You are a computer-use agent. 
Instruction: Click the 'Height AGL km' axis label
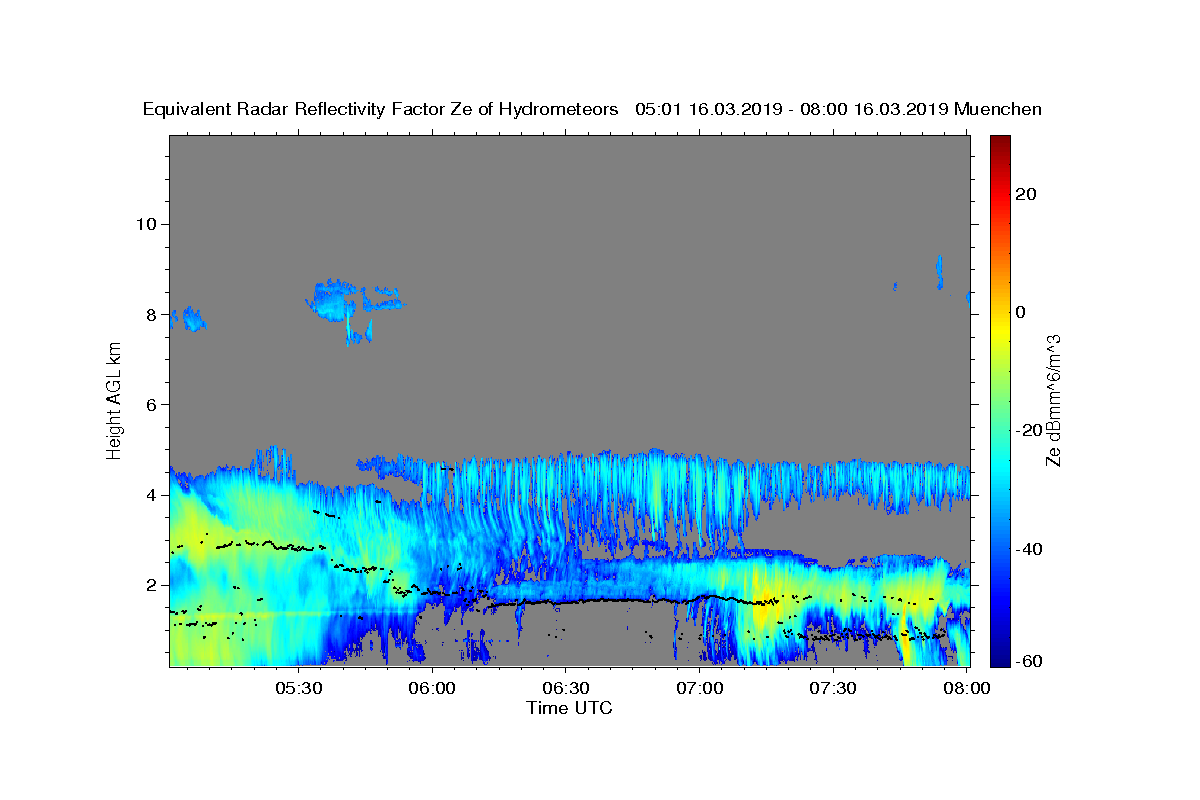click(x=115, y=400)
